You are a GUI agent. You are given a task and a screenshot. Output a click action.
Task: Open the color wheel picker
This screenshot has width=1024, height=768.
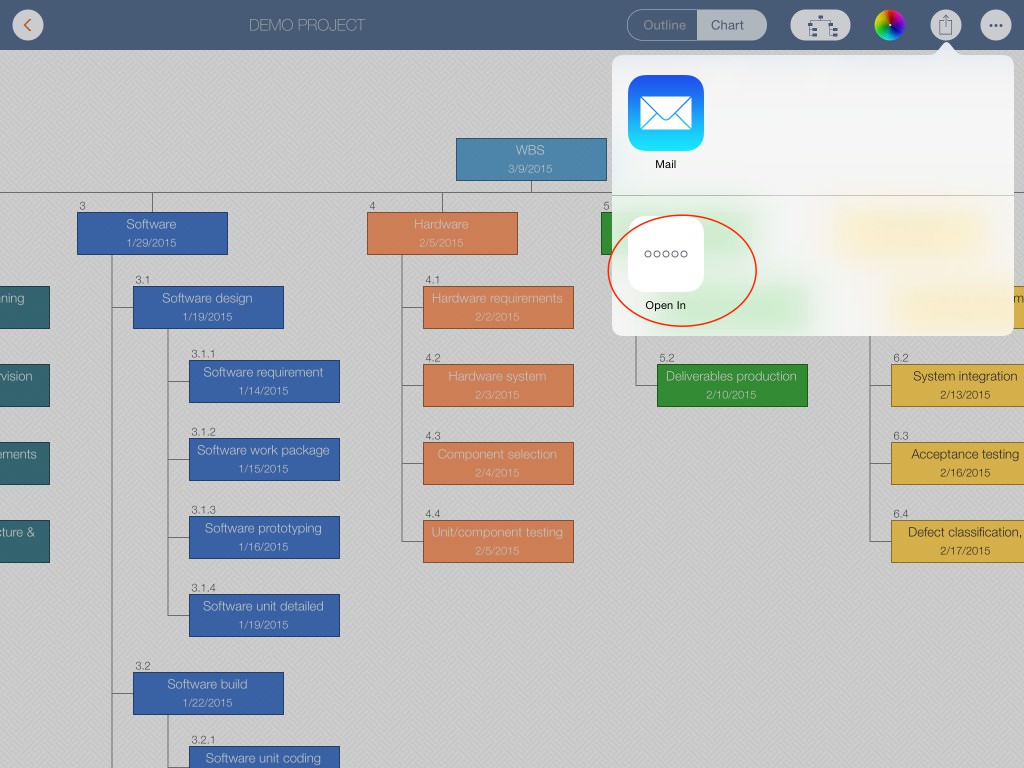coord(889,25)
